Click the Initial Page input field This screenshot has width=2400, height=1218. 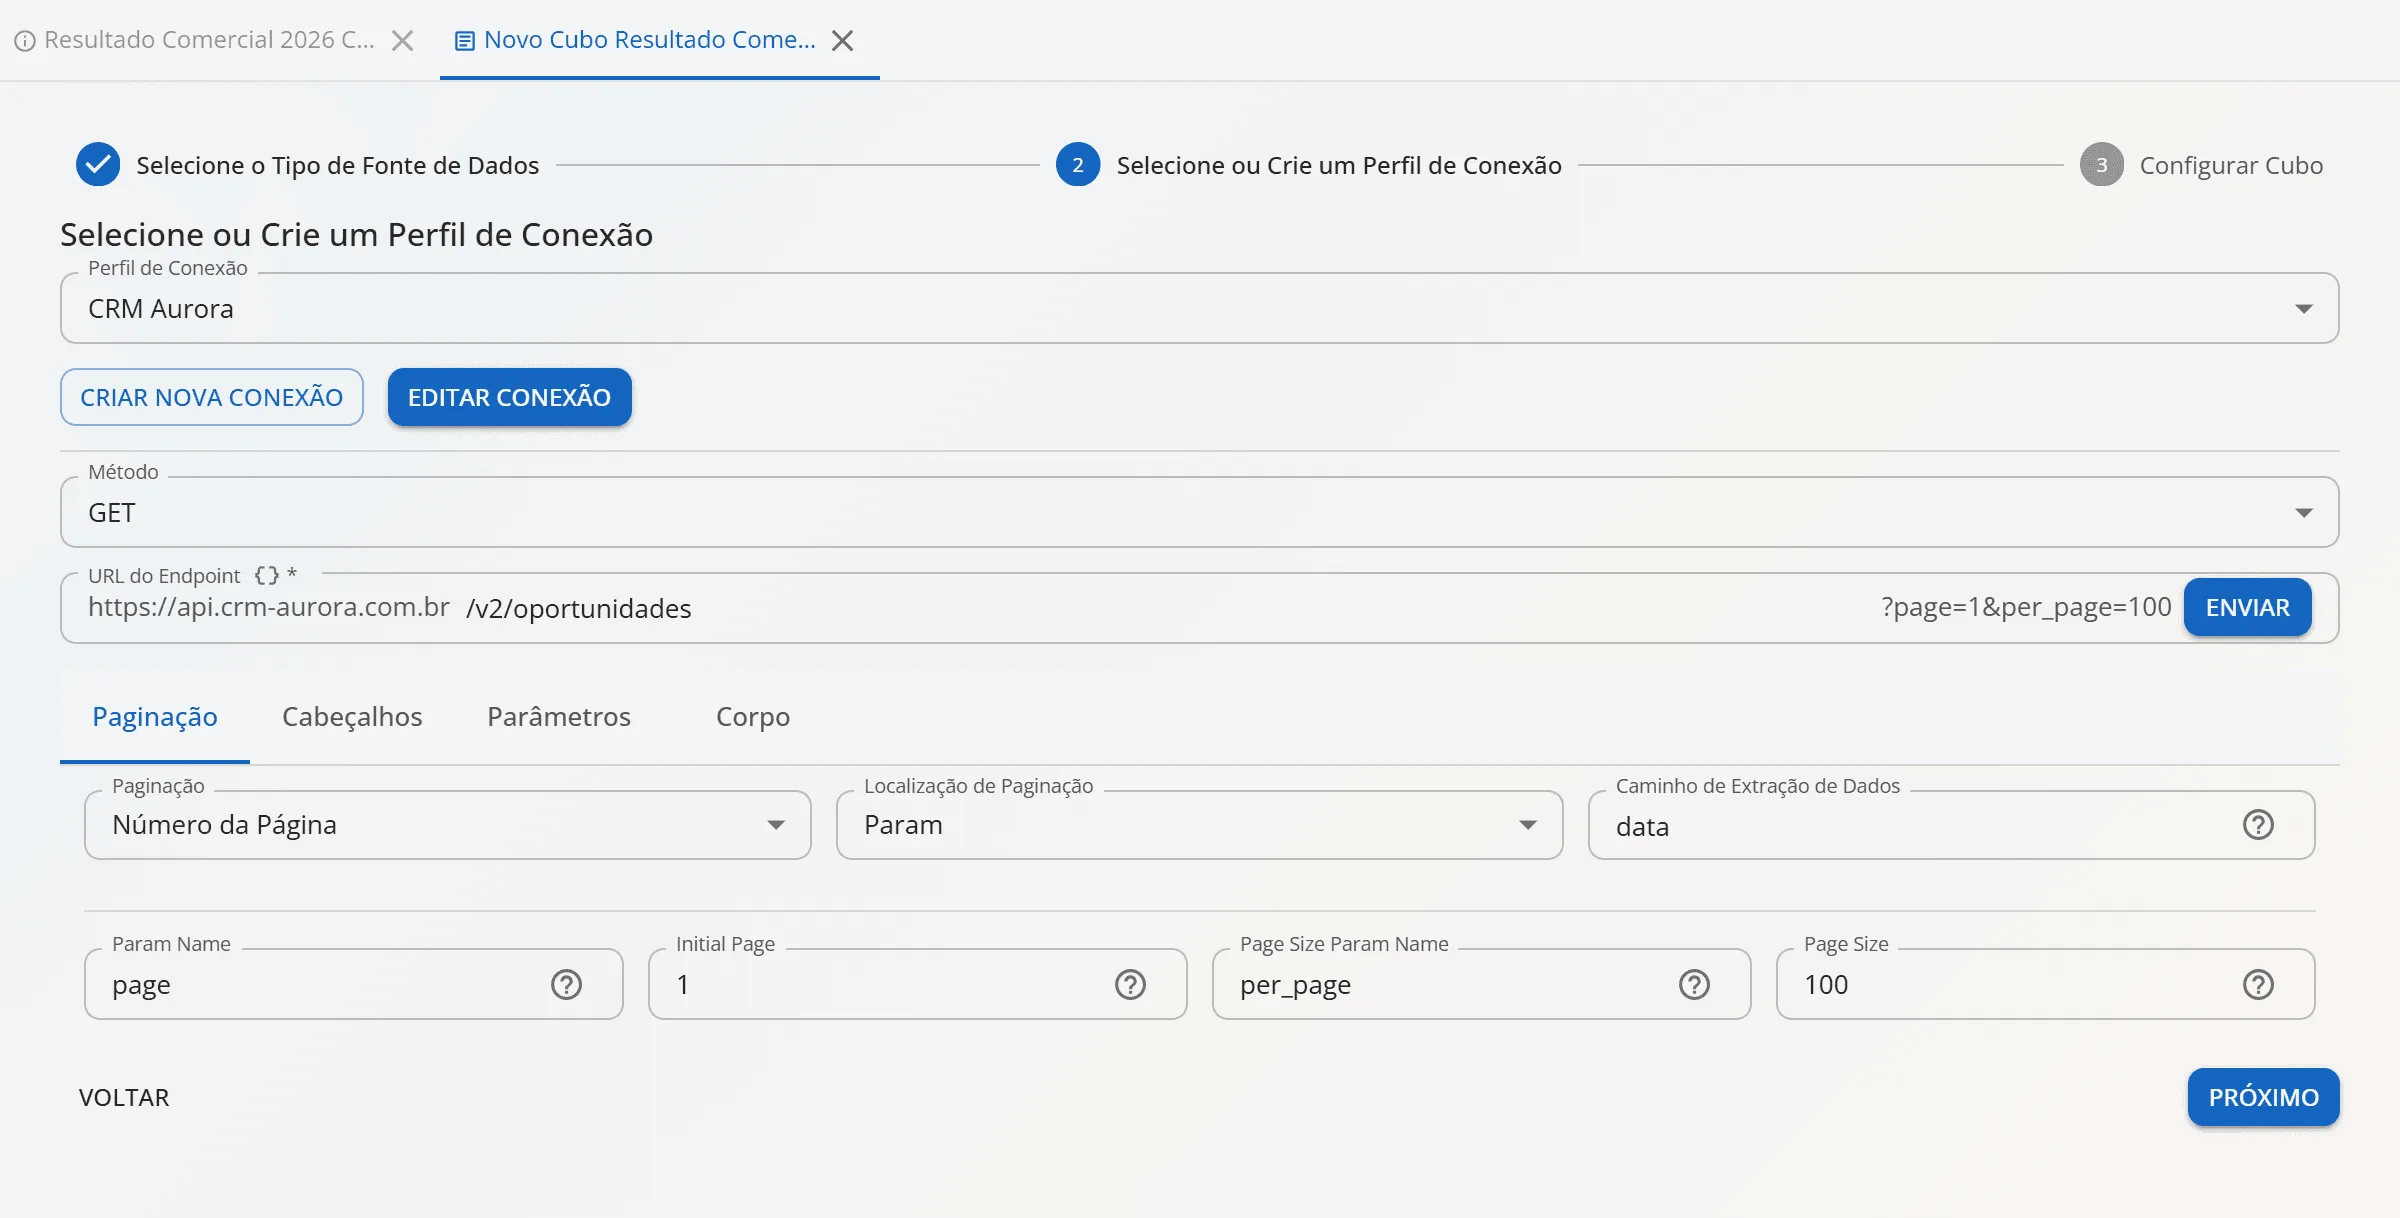pyautogui.click(x=918, y=985)
